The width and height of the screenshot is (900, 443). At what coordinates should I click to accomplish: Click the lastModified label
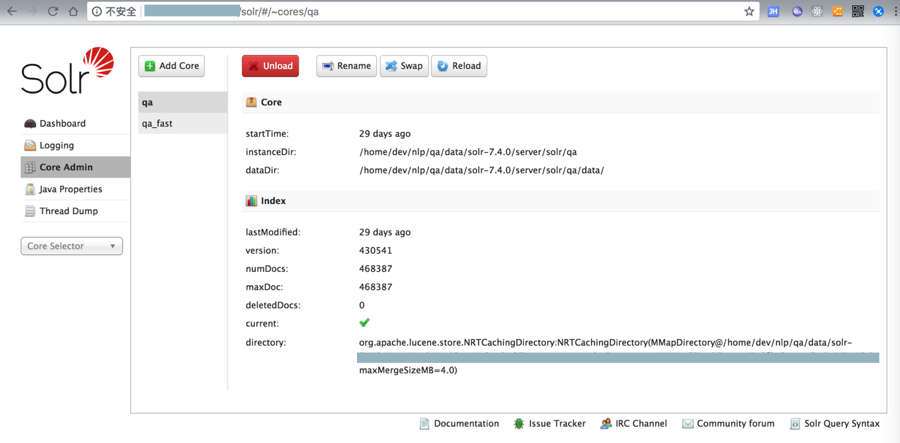coord(273,232)
